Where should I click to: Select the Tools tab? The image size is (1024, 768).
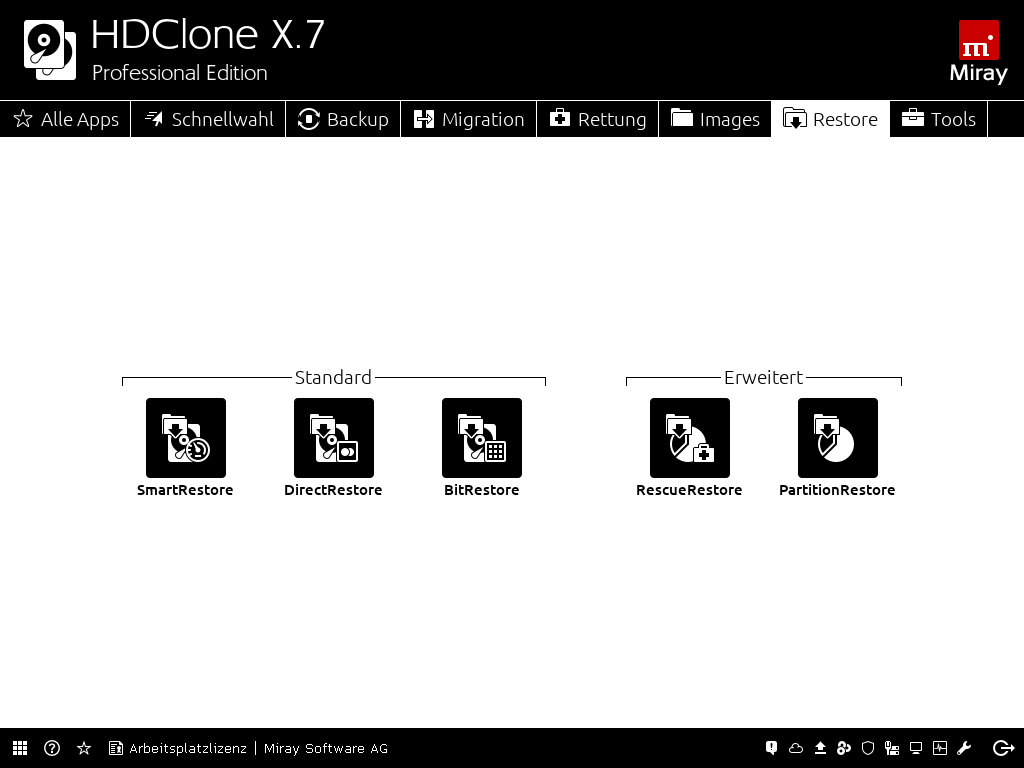click(938, 119)
